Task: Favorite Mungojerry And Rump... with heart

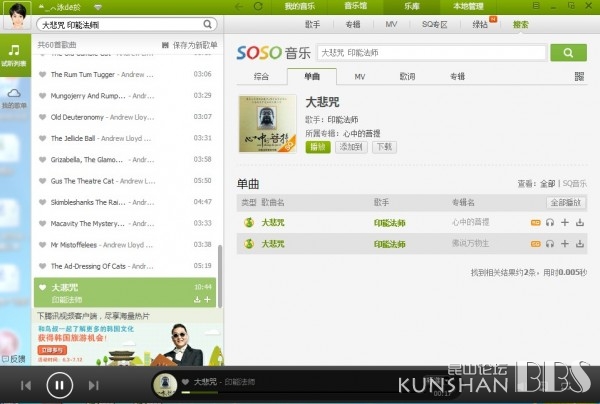Action: click(x=42, y=96)
